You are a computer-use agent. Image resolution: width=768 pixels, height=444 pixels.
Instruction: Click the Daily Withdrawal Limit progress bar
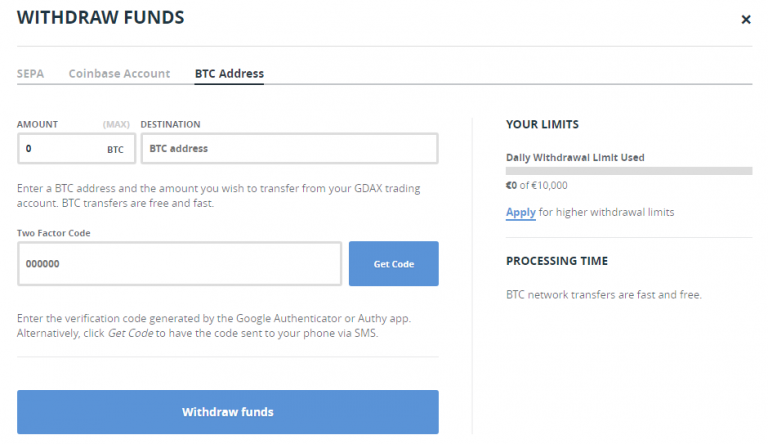628,171
